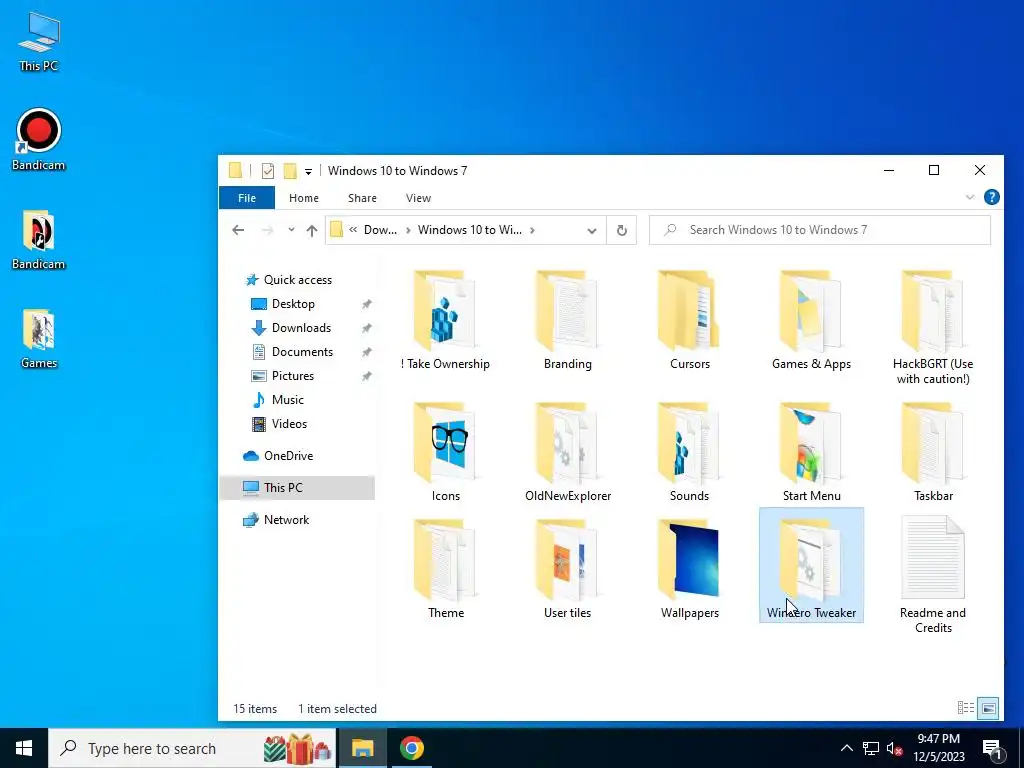Open Google Chrome from the taskbar
The width and height of the screenshot is (1024, 768).
pos(411,748)
